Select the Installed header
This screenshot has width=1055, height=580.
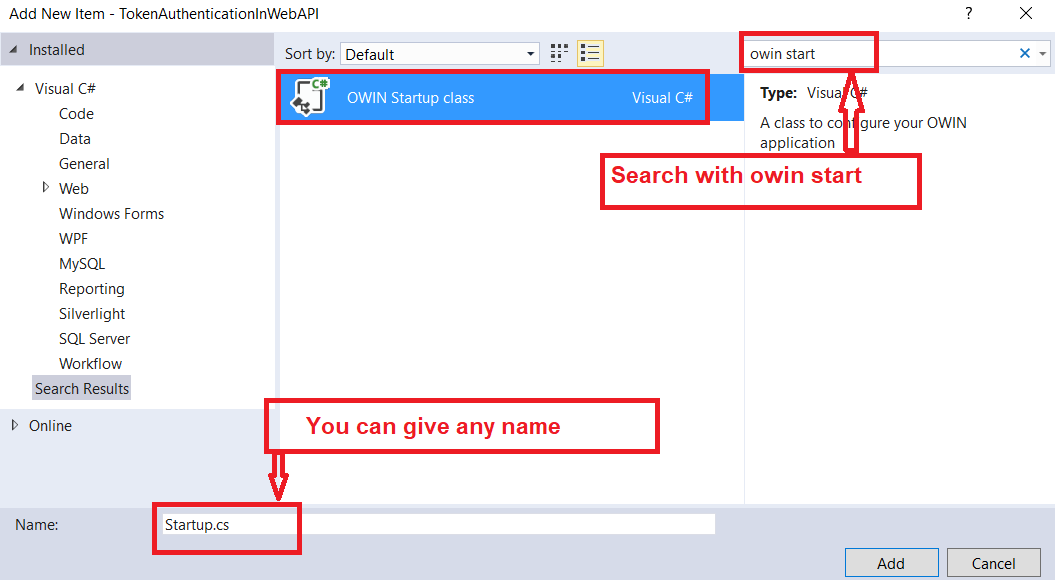pos(57,50)
